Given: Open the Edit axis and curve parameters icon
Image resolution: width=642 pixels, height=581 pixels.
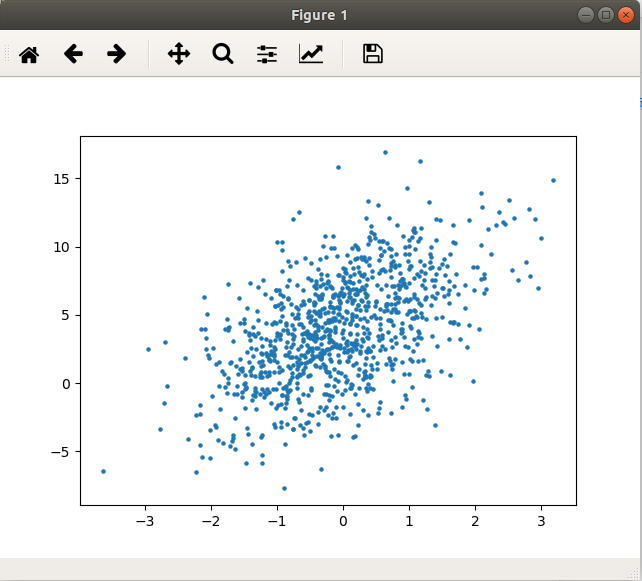Looking at the screenshot, I should click(x=311, y=54).
